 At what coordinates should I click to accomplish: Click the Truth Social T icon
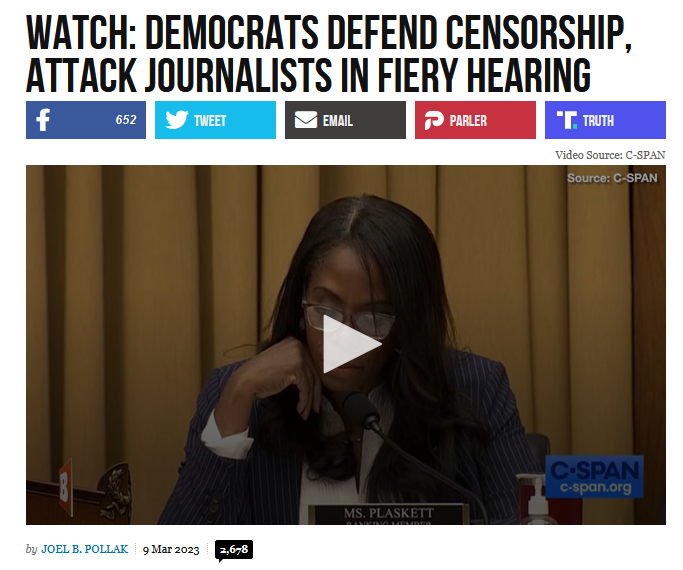tap(567, 120)
